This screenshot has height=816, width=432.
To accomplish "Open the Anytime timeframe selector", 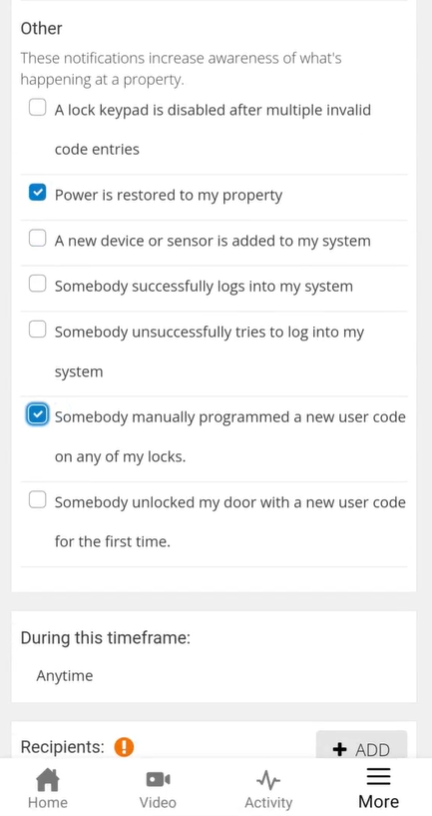I will (x=213, y=676).
